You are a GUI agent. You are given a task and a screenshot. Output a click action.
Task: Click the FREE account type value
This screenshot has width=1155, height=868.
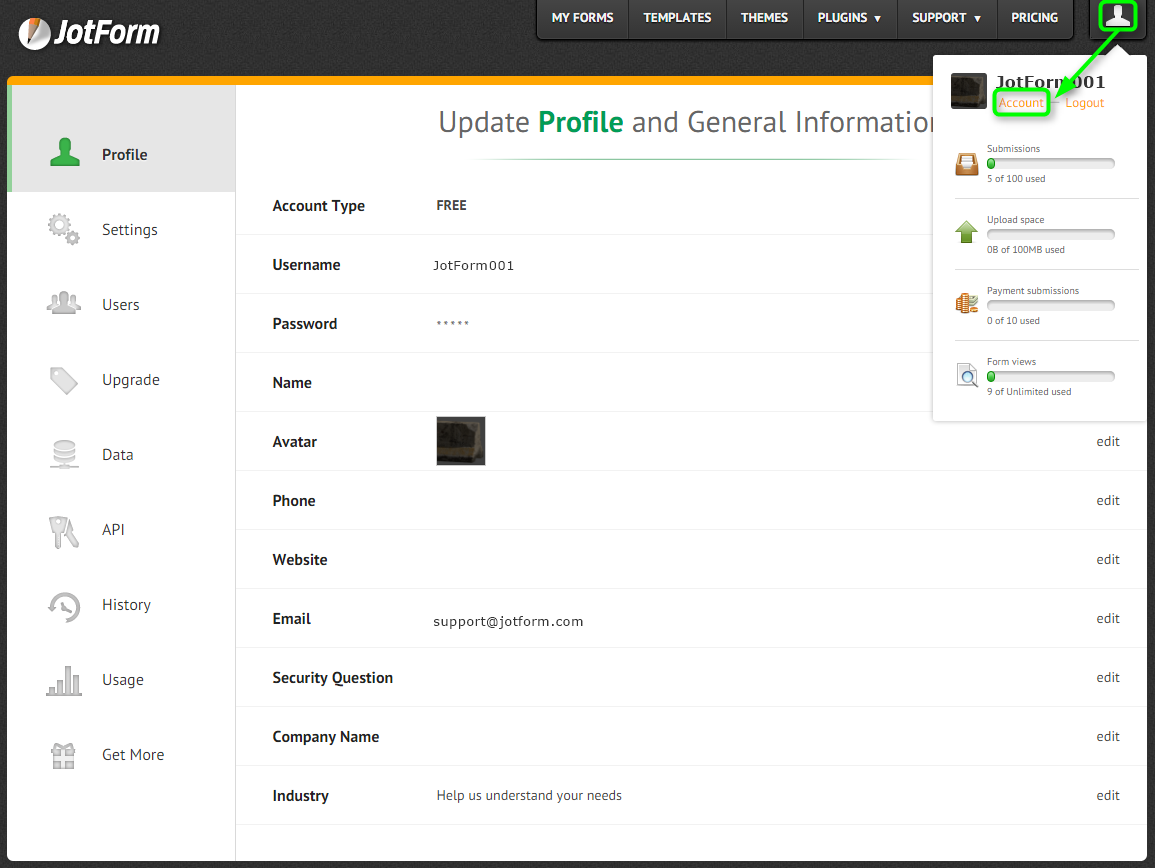pos(451,206)
